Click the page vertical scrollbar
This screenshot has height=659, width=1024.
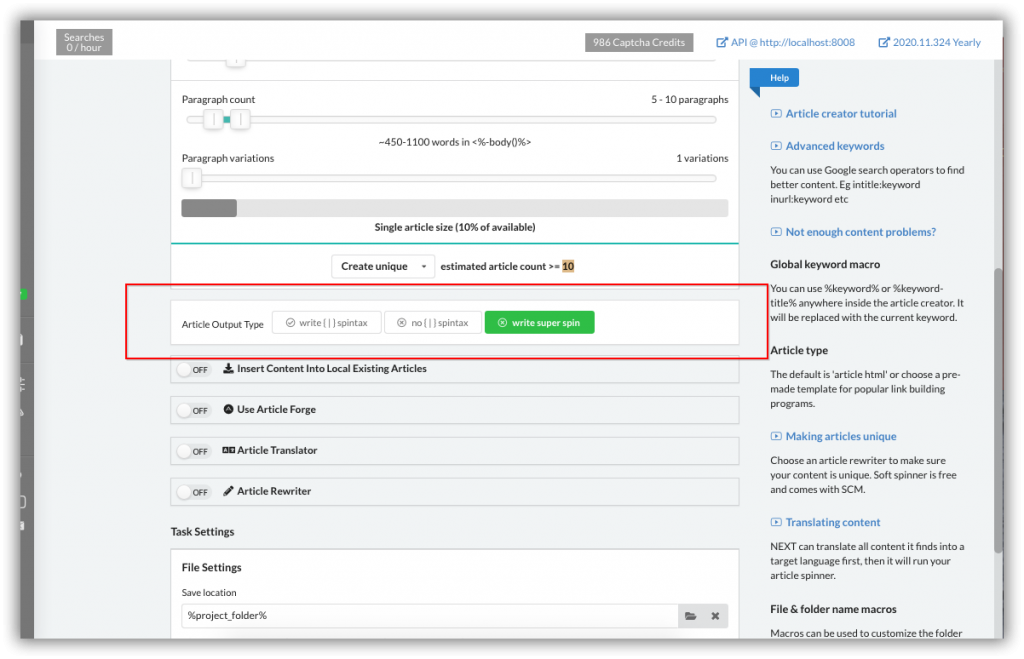(x=998, y=410)
